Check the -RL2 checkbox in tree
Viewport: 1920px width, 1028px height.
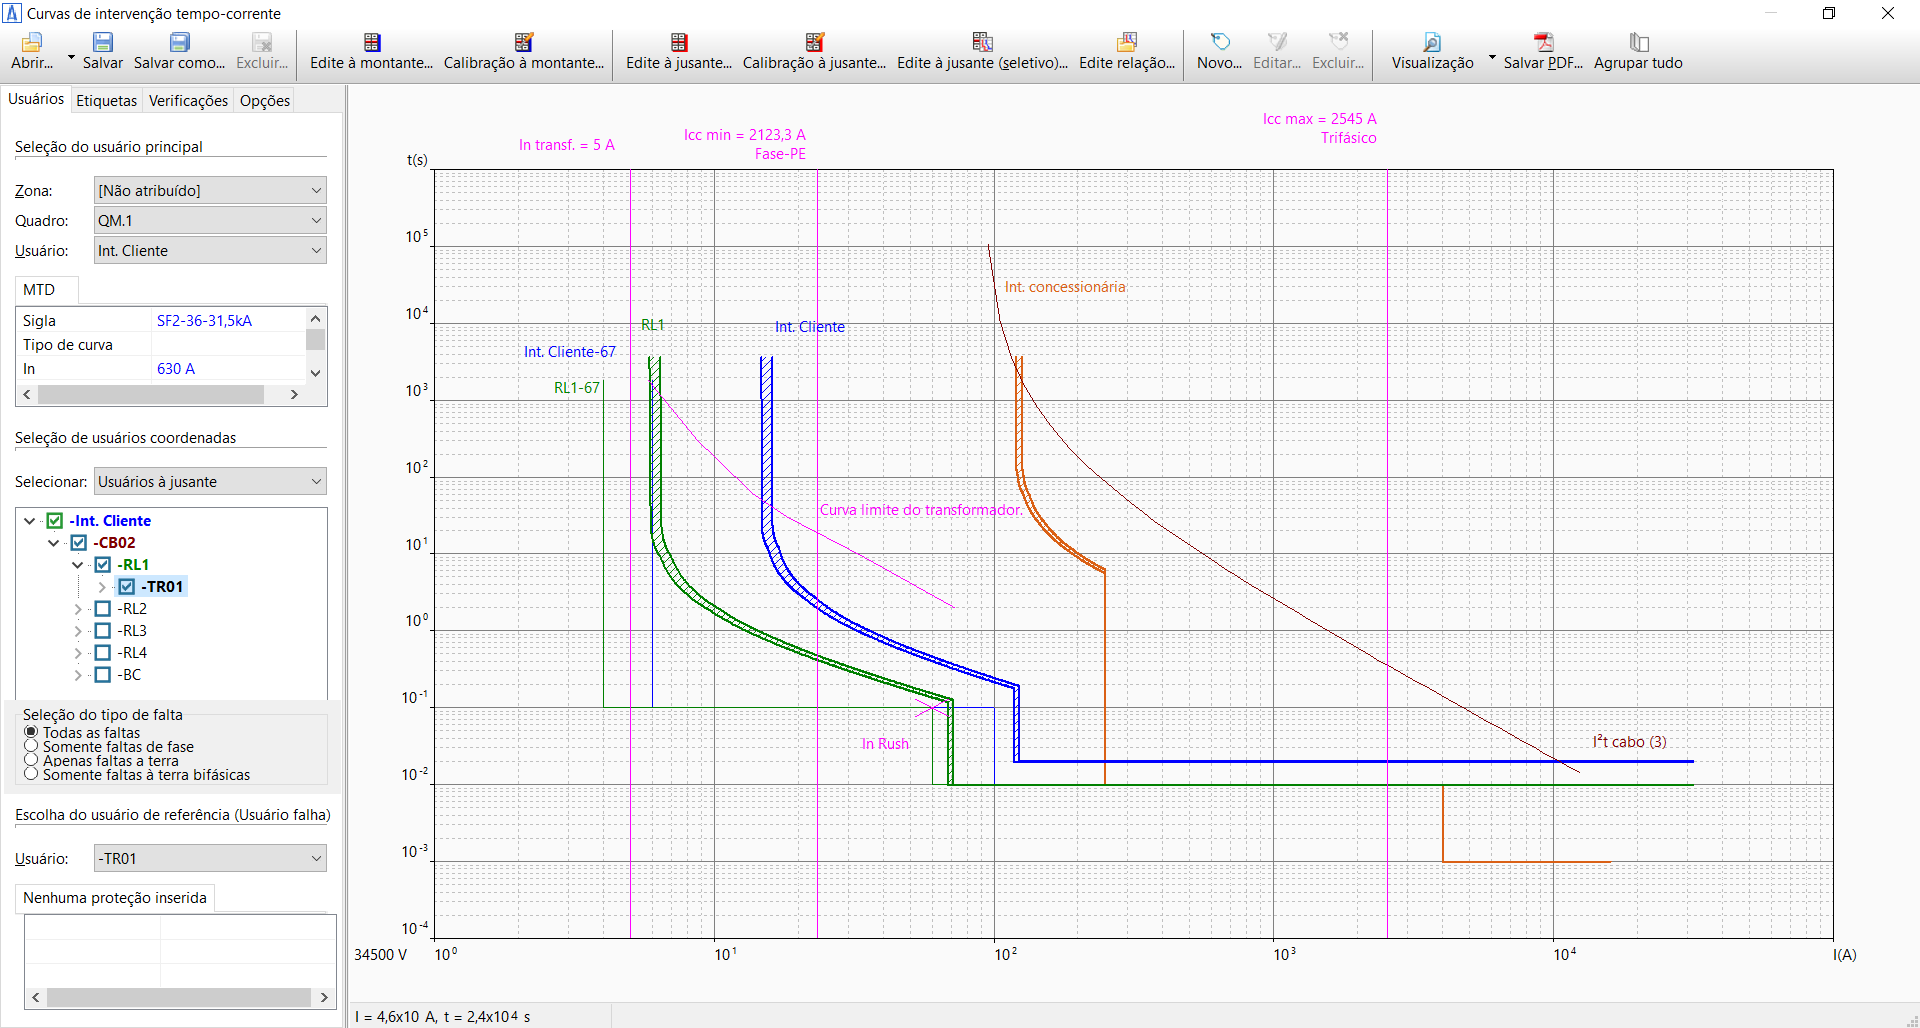pos(102,609)
